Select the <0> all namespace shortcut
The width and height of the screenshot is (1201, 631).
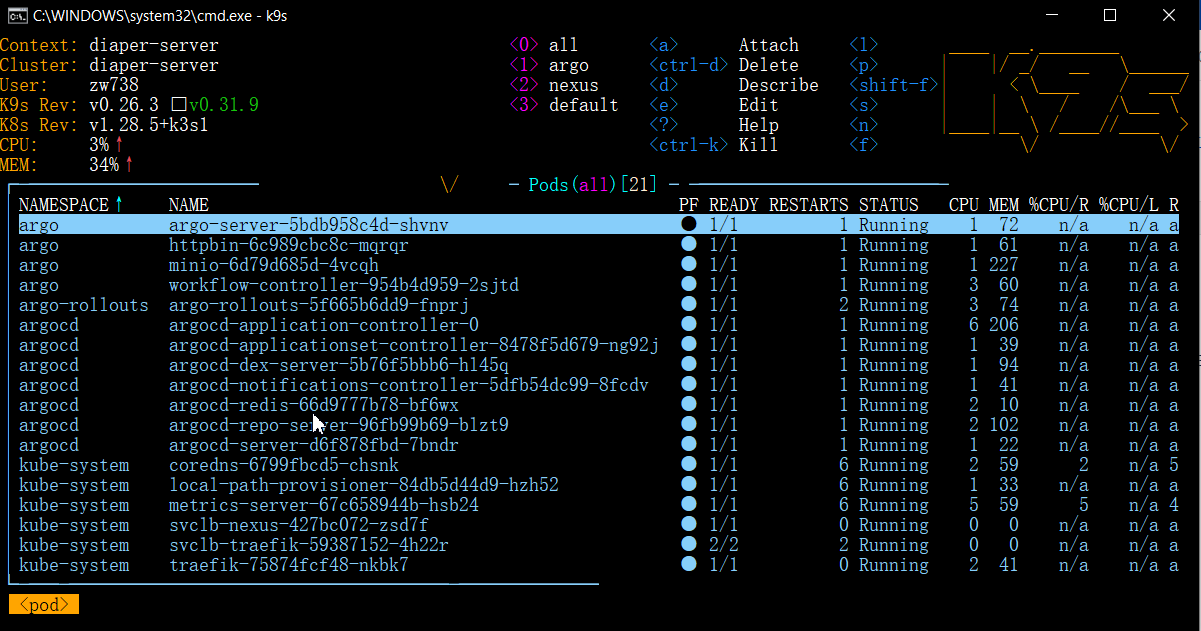[x=544, y=45]
